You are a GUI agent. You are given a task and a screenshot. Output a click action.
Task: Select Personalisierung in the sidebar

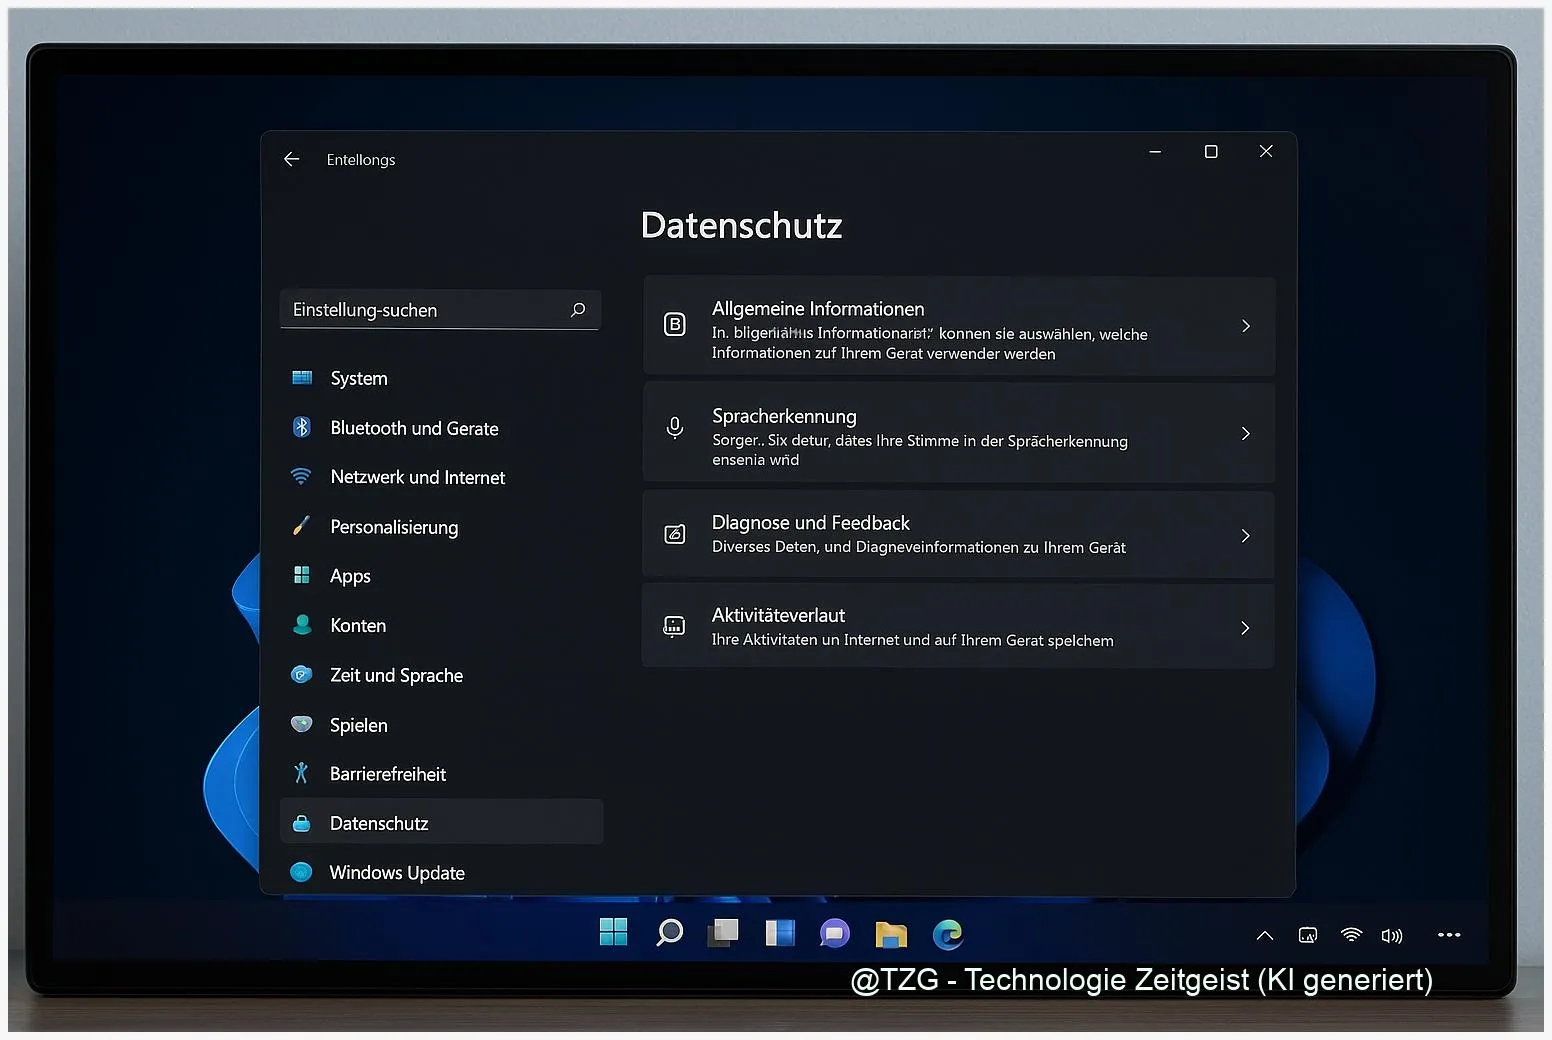click(x=394, y=527)
